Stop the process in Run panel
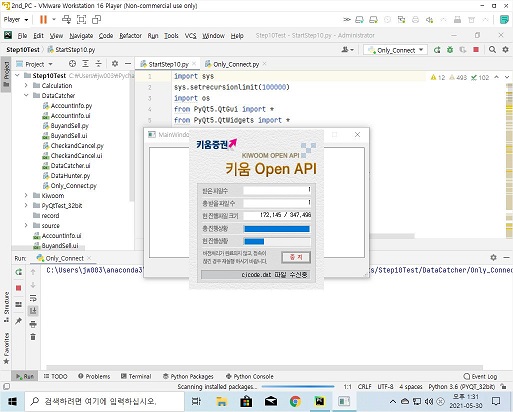The image size is (513, 412). [x=19, y=288]
